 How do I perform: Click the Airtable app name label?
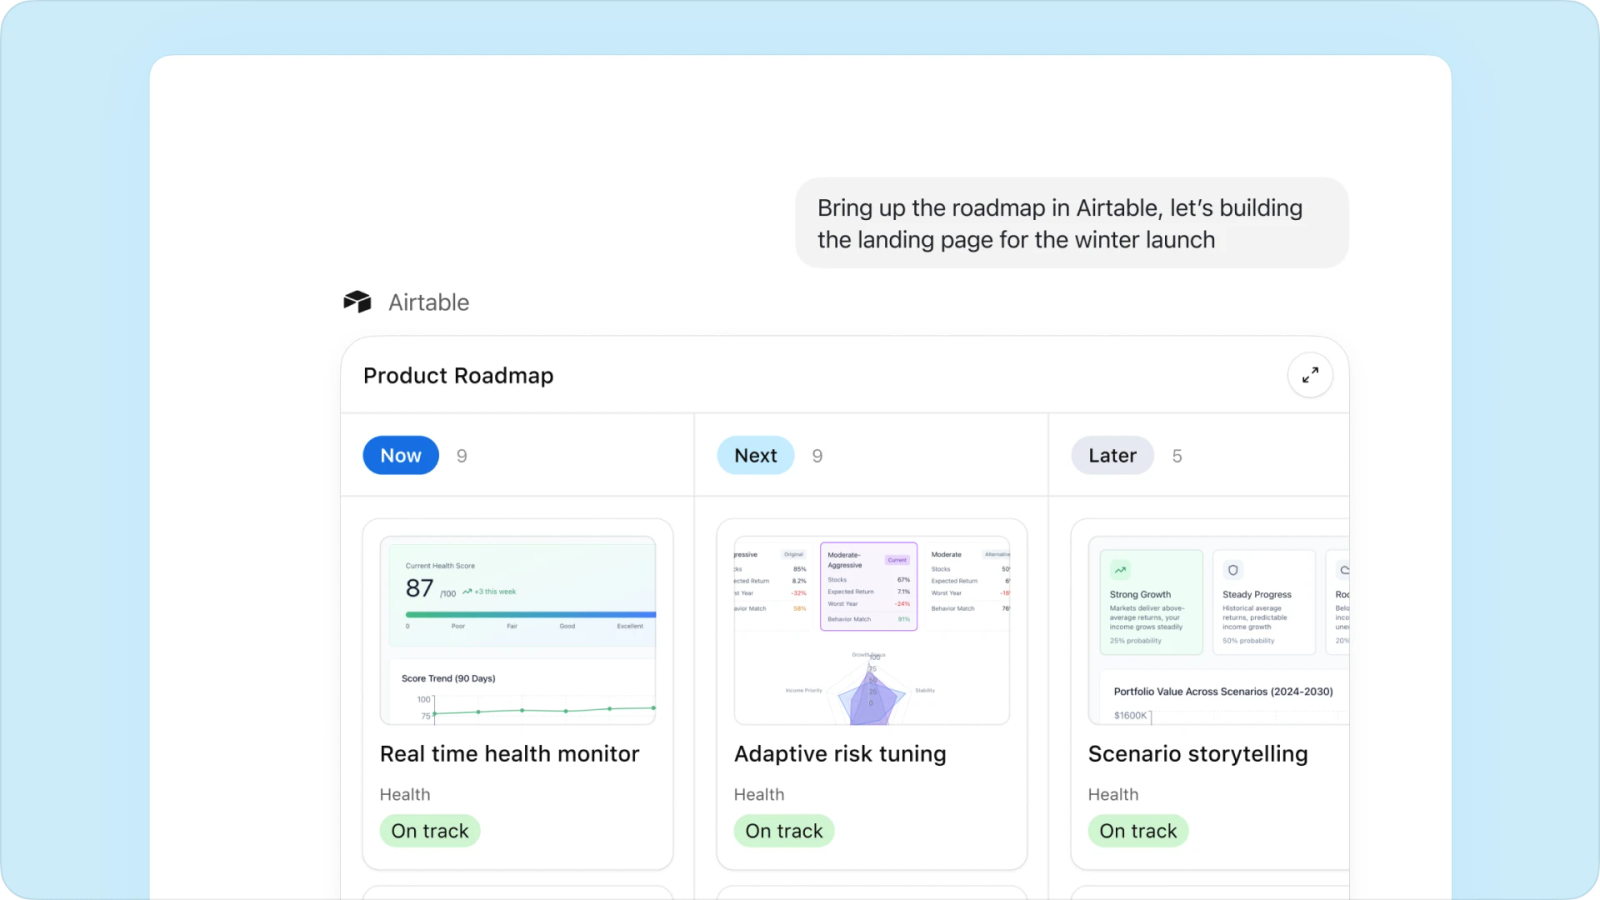click(x=429, y=302)
